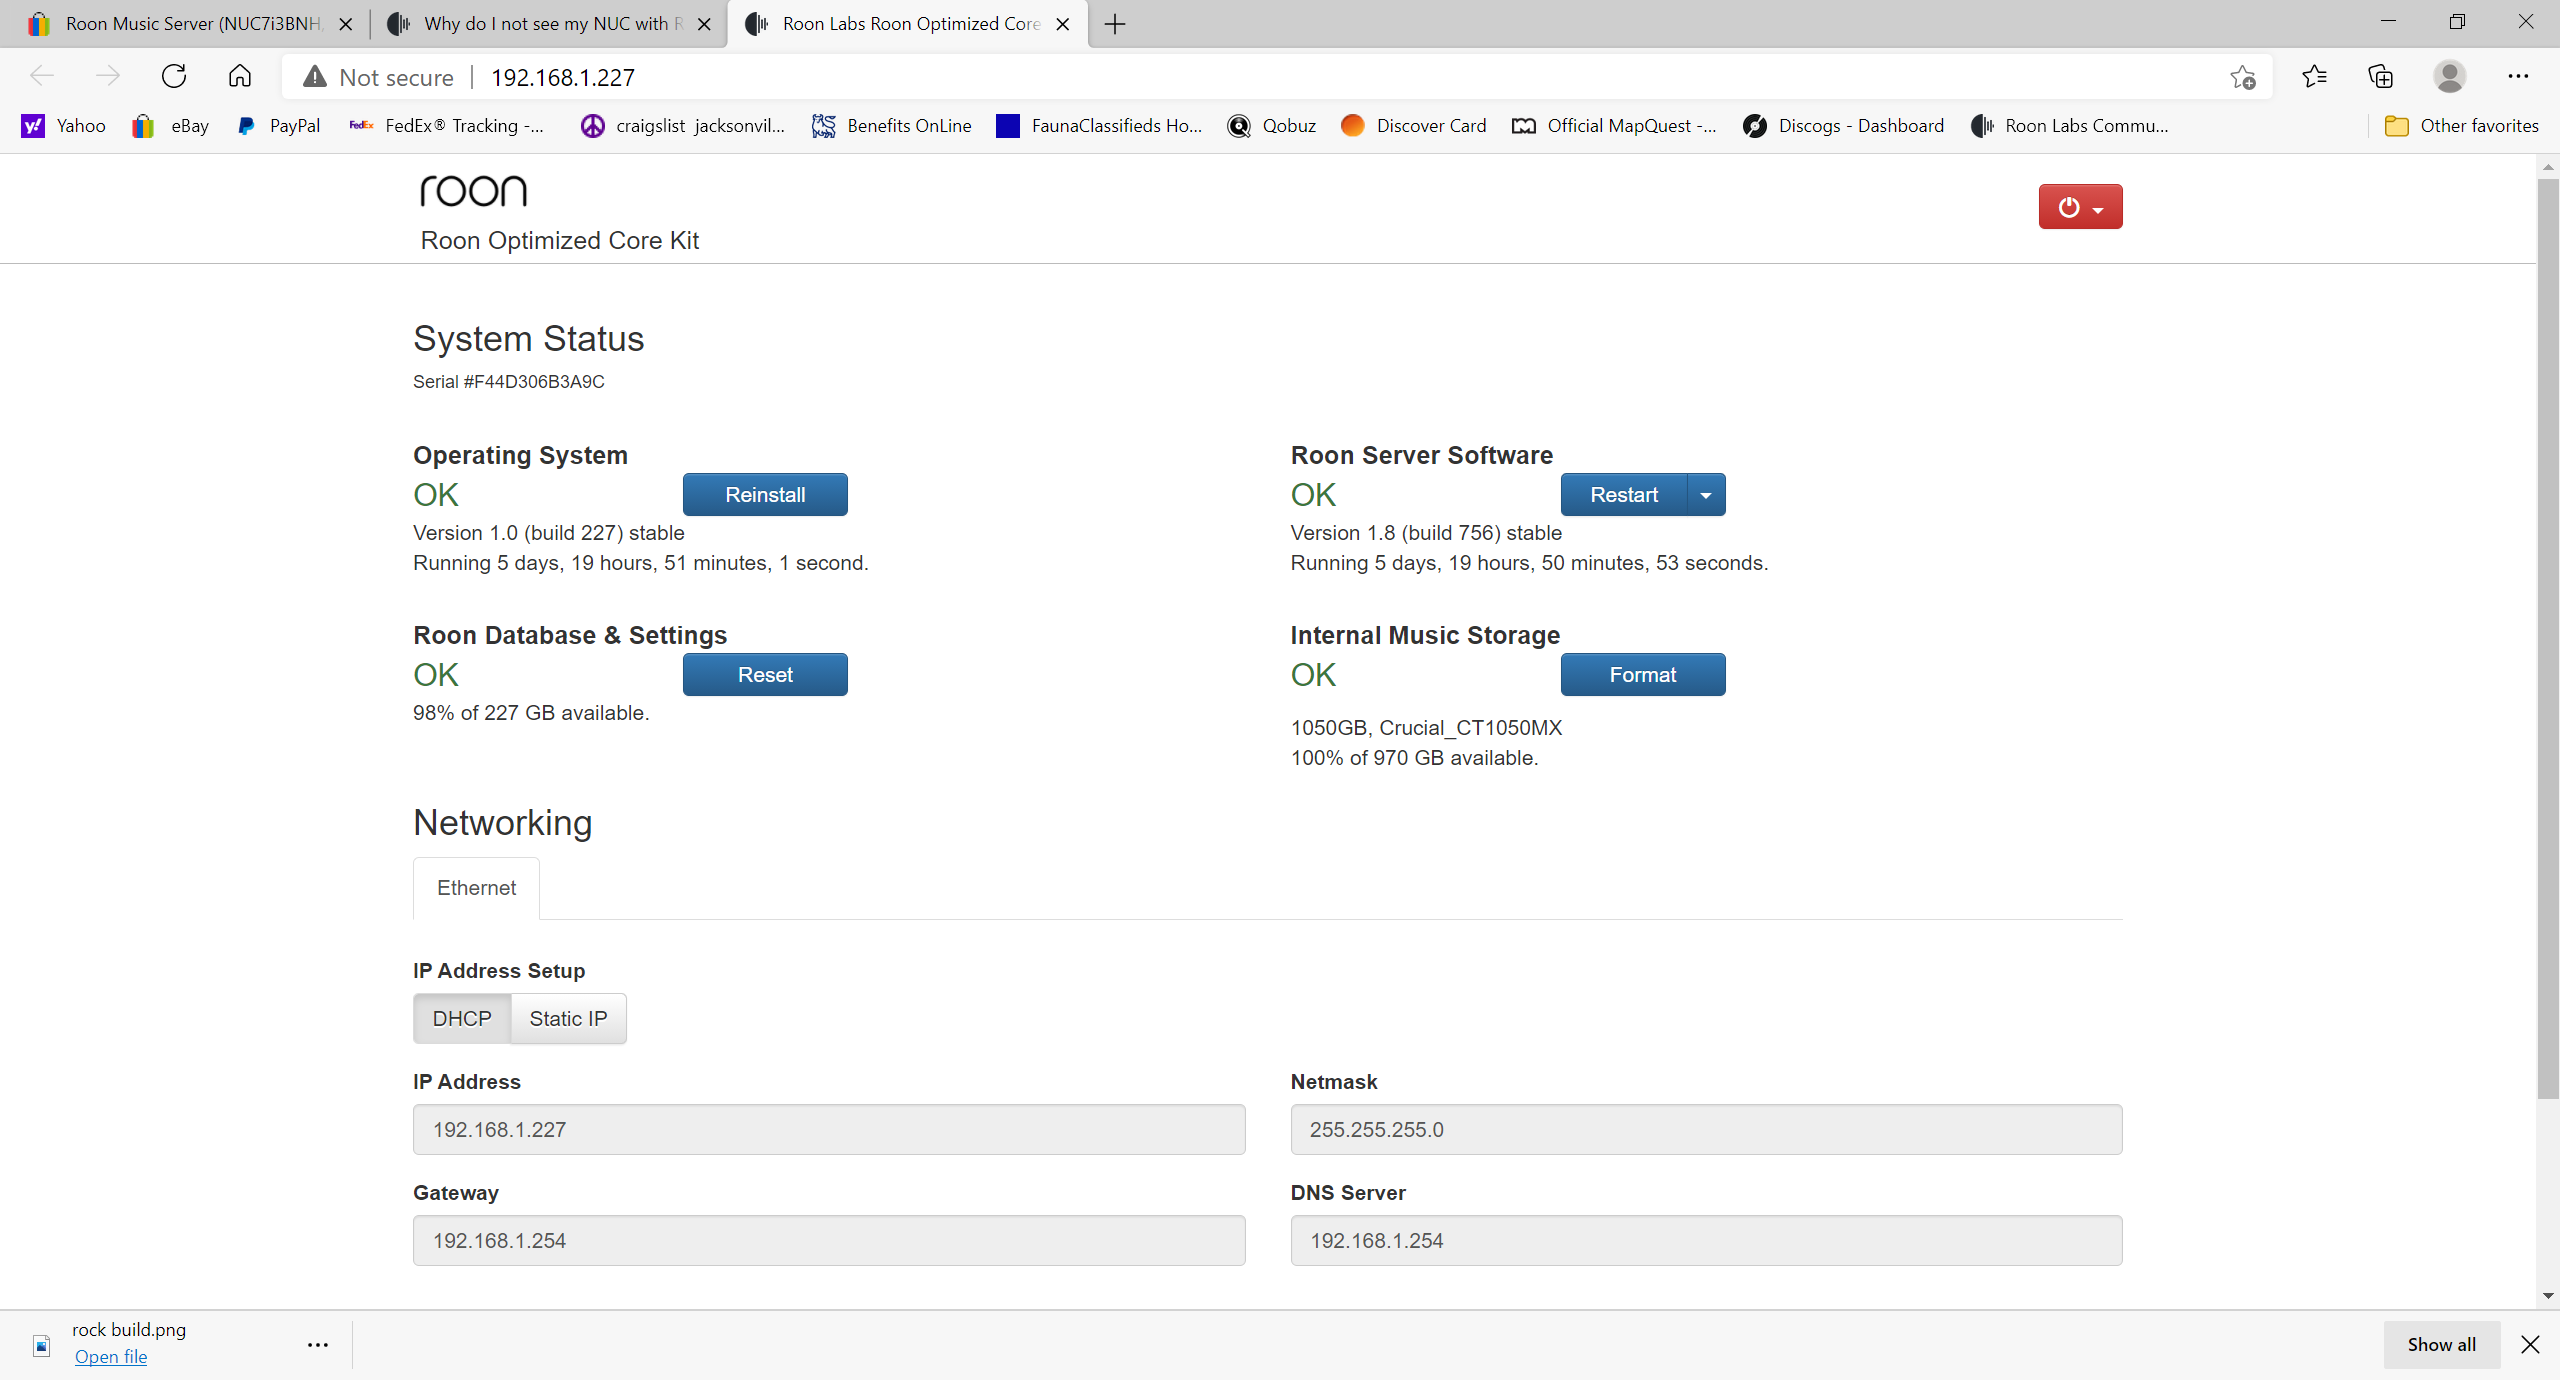Open the Benefits OnLine bookmark
This screenshot has width=2560, height=1380.
pos(892,126)
